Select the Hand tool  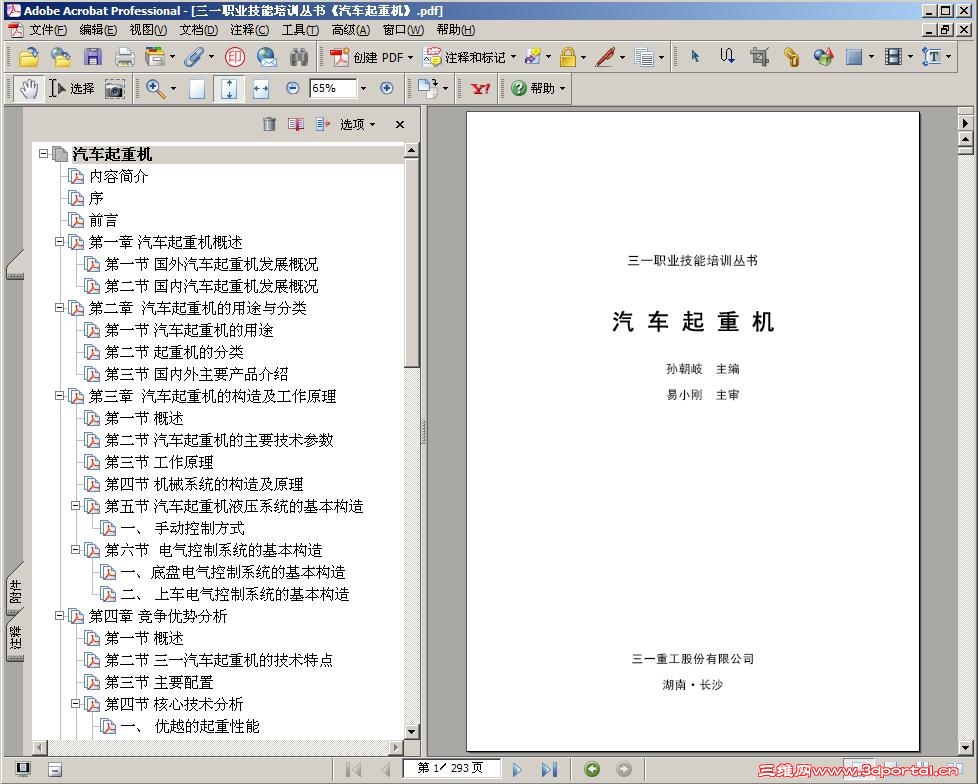[x=29, y=89]
